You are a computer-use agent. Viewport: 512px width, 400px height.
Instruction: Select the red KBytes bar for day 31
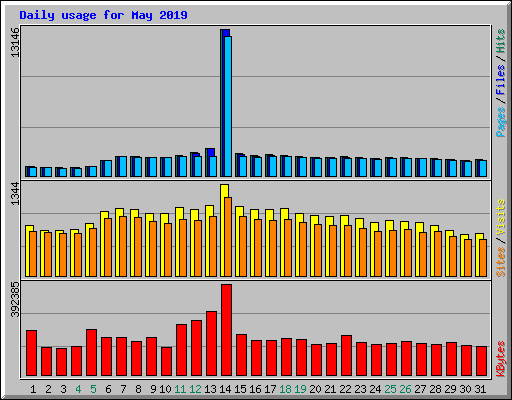[481, 361]
